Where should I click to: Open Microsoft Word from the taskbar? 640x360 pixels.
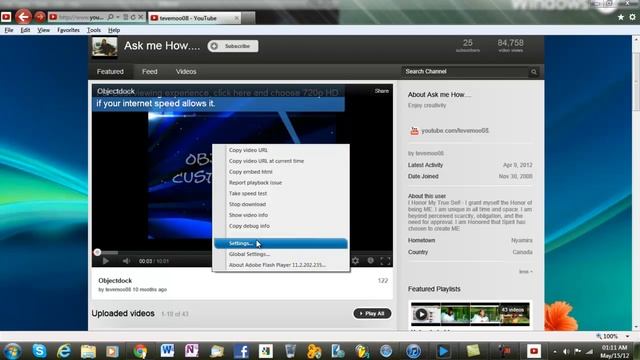point(167,351)
